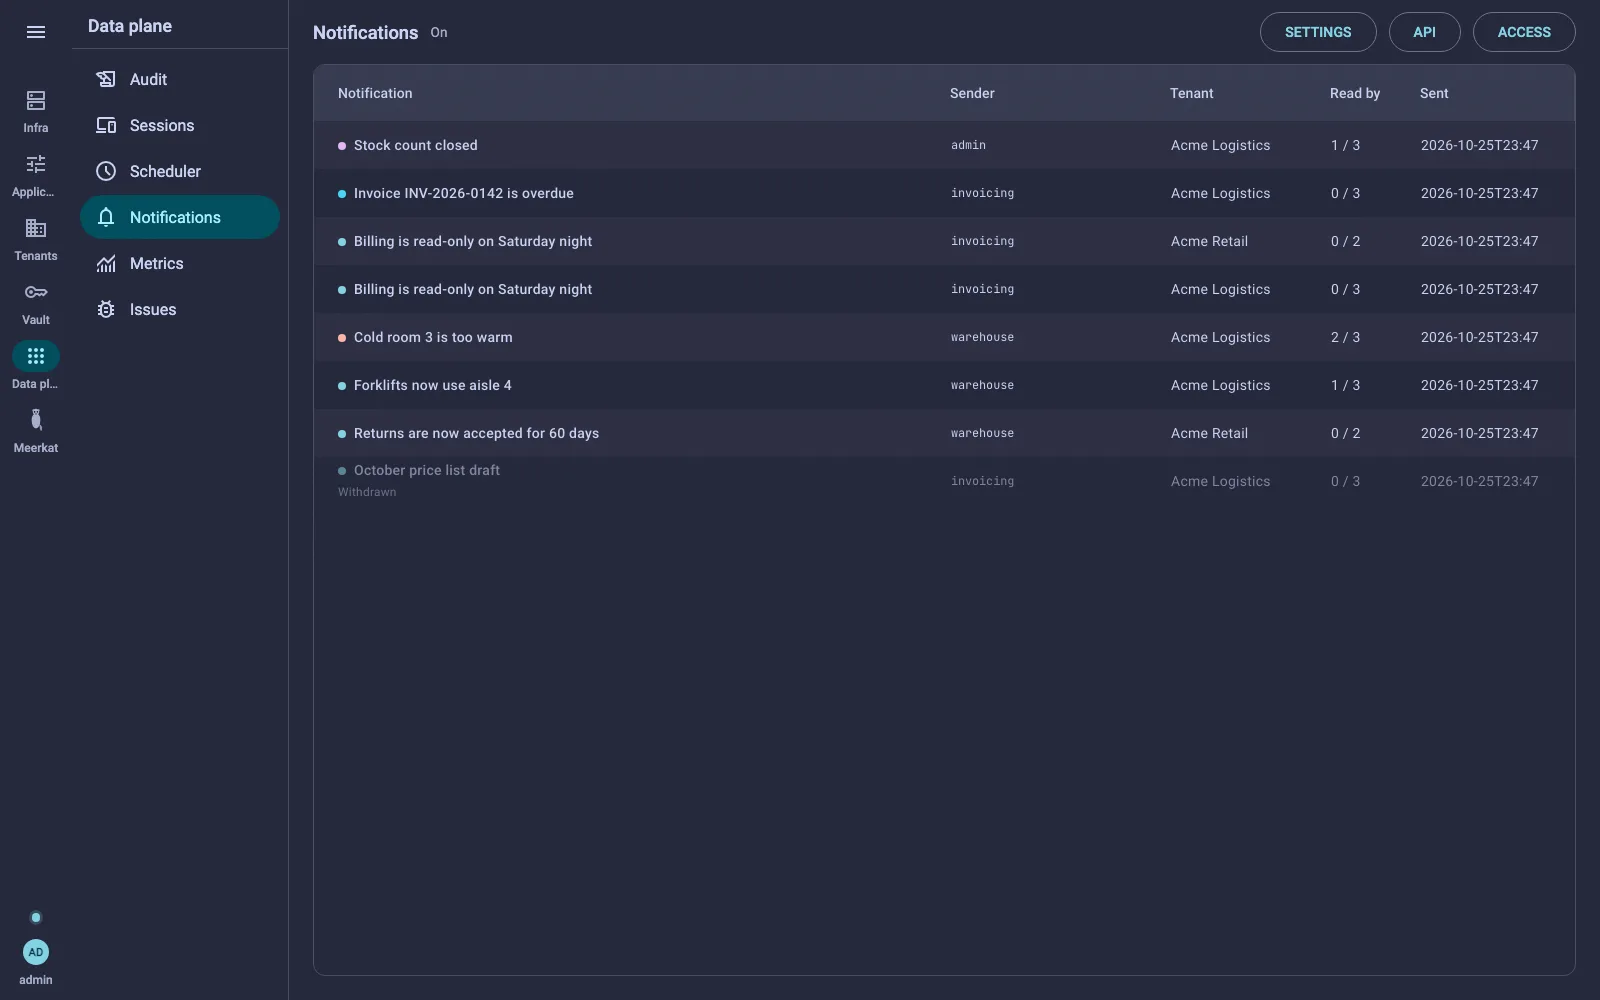Image resolution: width=1600 pixels, height=1000 pixels.
Task: Click the 'Data plane' sidebar heading
Action: tap(130, 26)
